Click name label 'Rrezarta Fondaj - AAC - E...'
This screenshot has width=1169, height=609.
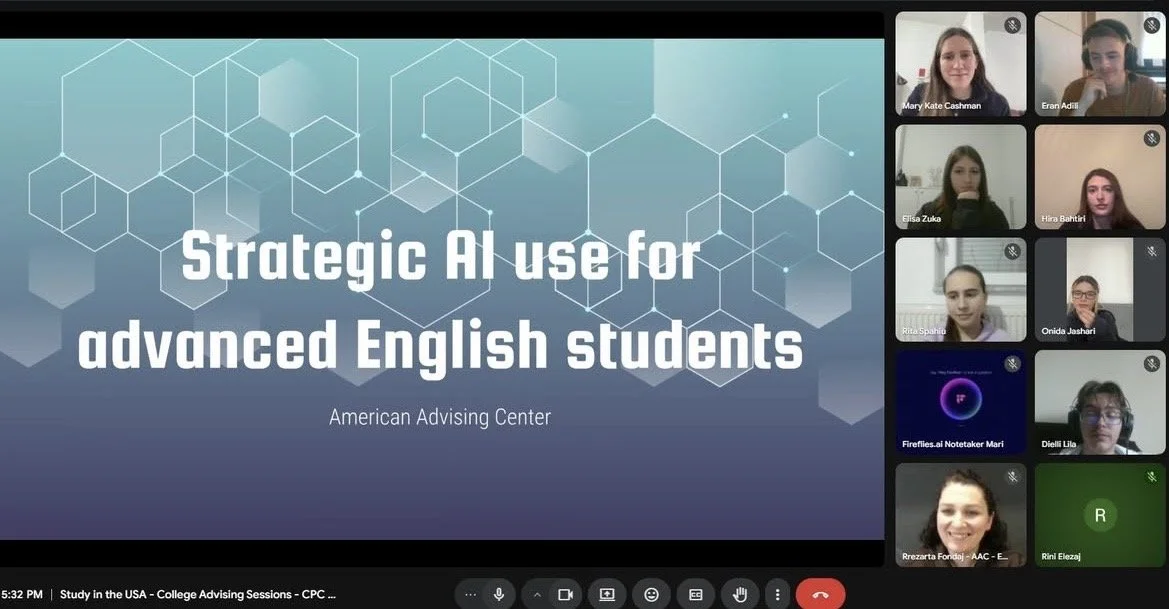pos(954,557)
